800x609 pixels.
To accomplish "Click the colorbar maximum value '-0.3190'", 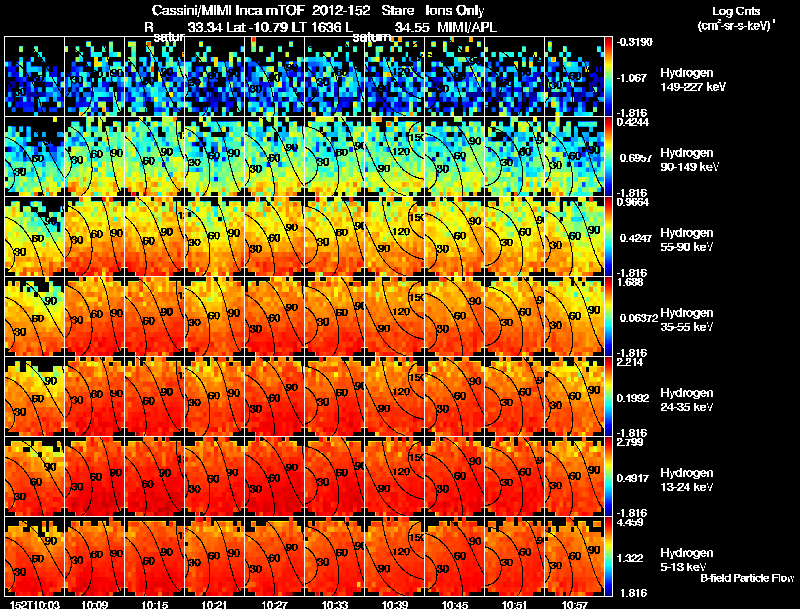I will [x=634, y=42].
